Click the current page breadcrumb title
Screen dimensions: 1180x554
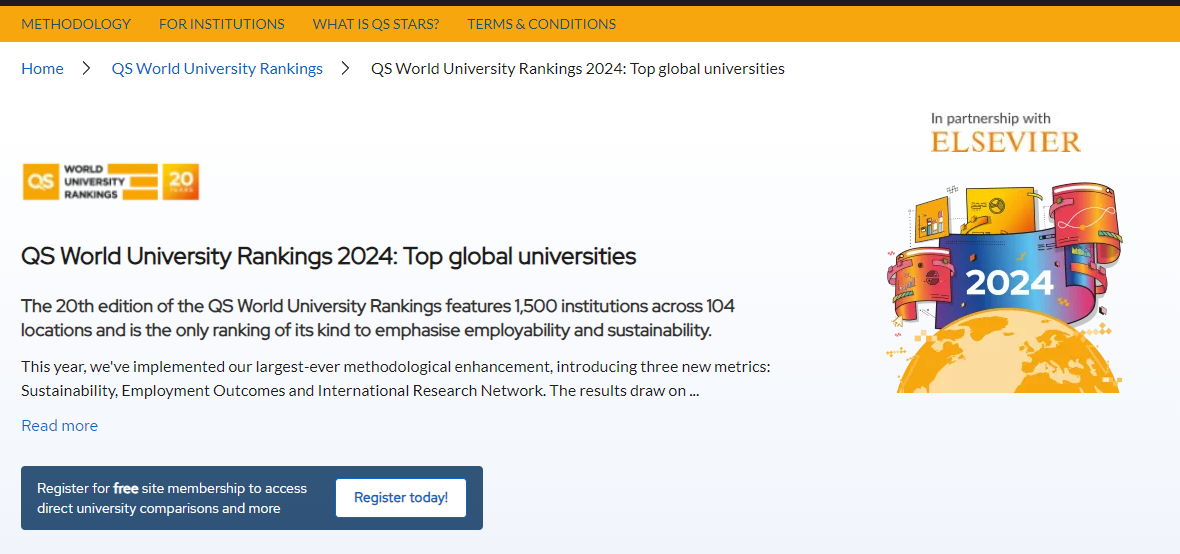[x=577, y=69]
